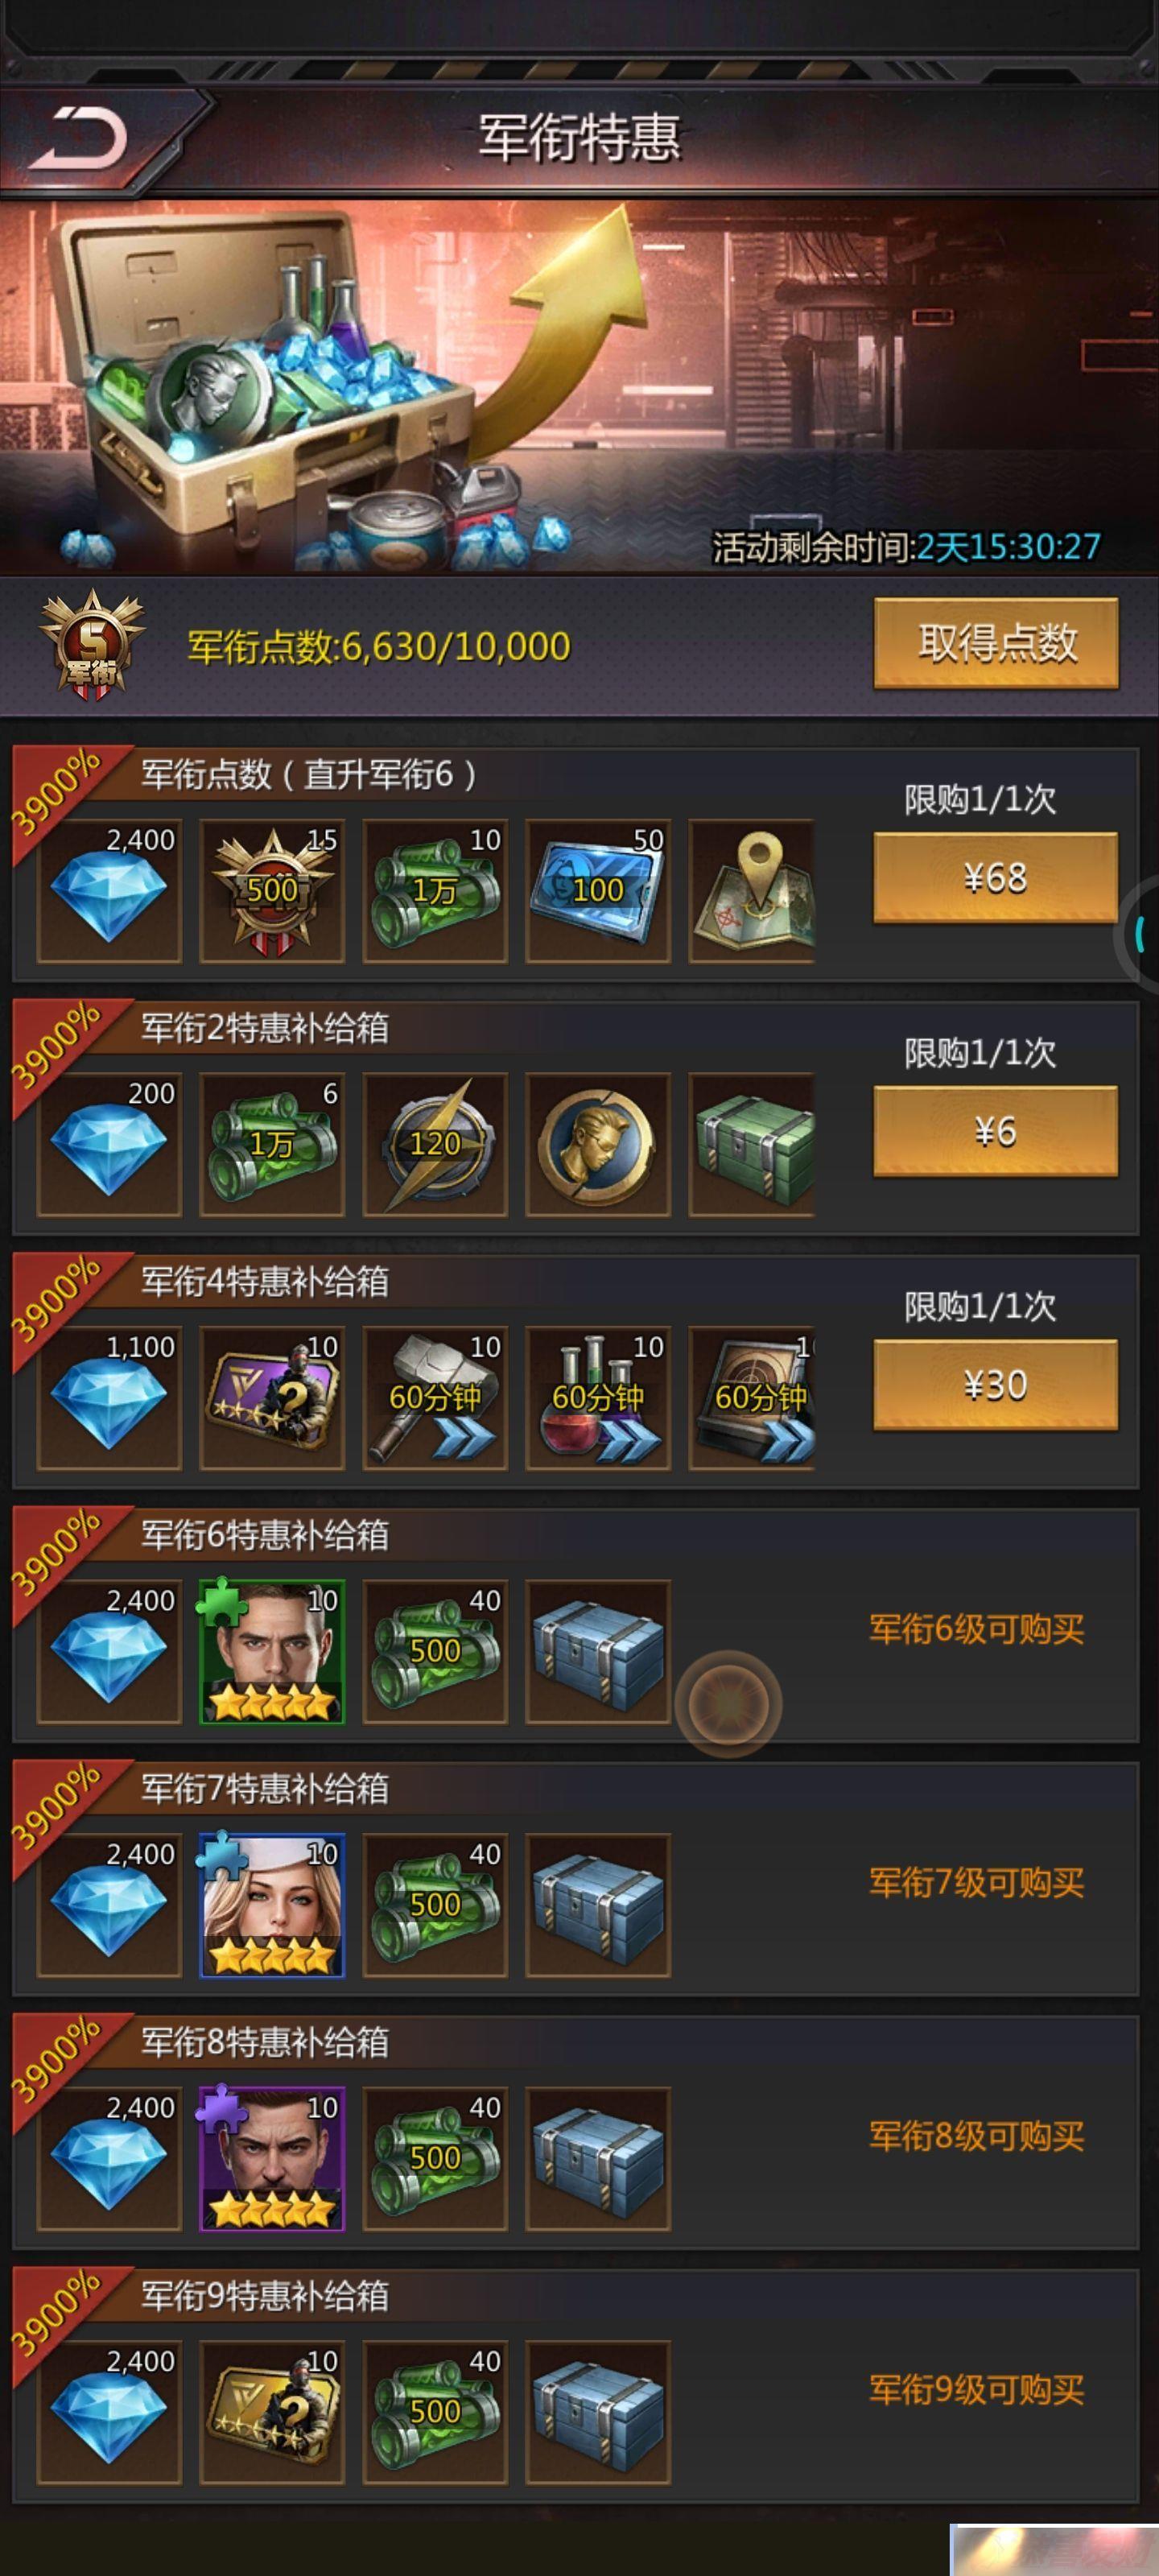
Task: Select the gold mystery hero card in 军衔9
Action: [x=272, y=2412]
